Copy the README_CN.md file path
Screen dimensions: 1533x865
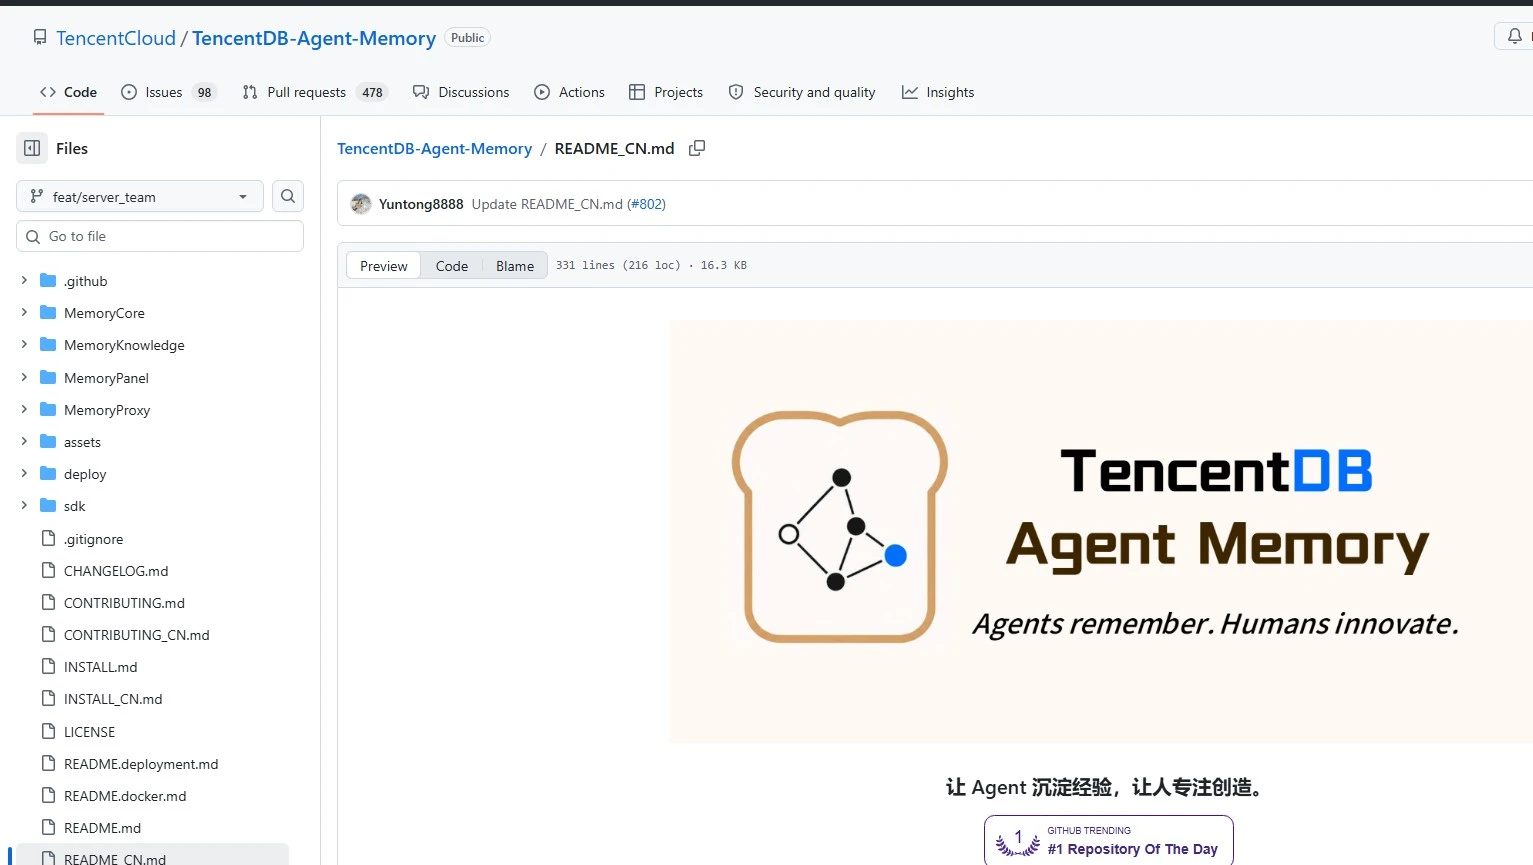point(697,148)
